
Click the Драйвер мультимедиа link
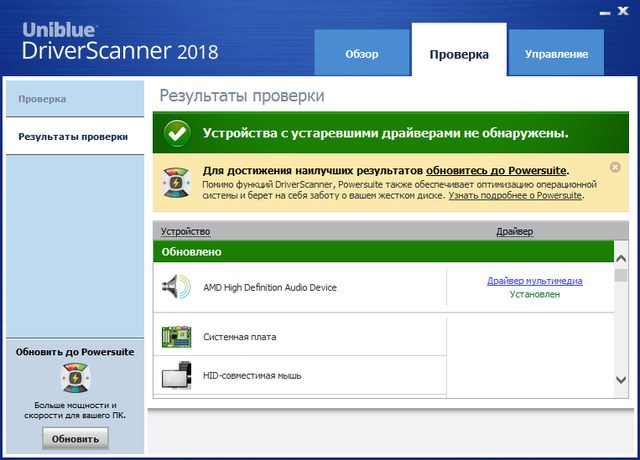[x=534, y=280]
